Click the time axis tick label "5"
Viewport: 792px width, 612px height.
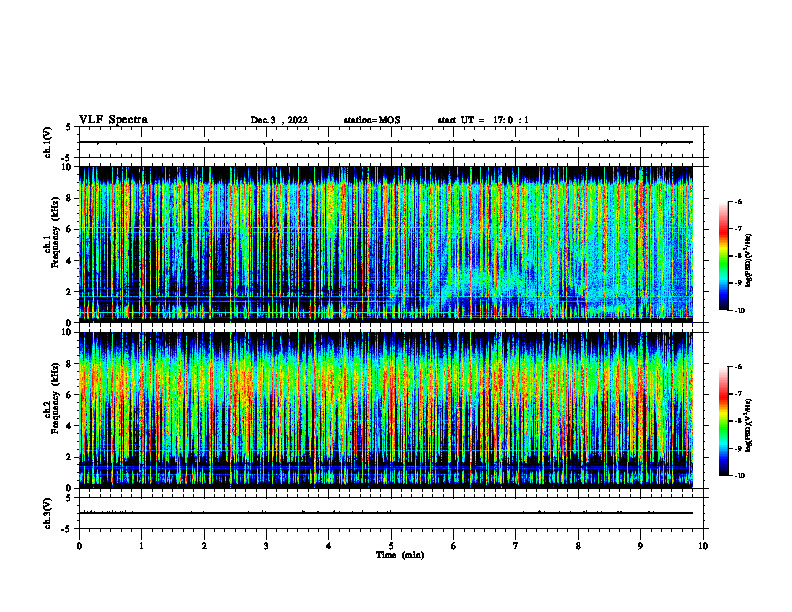point(391,546)
